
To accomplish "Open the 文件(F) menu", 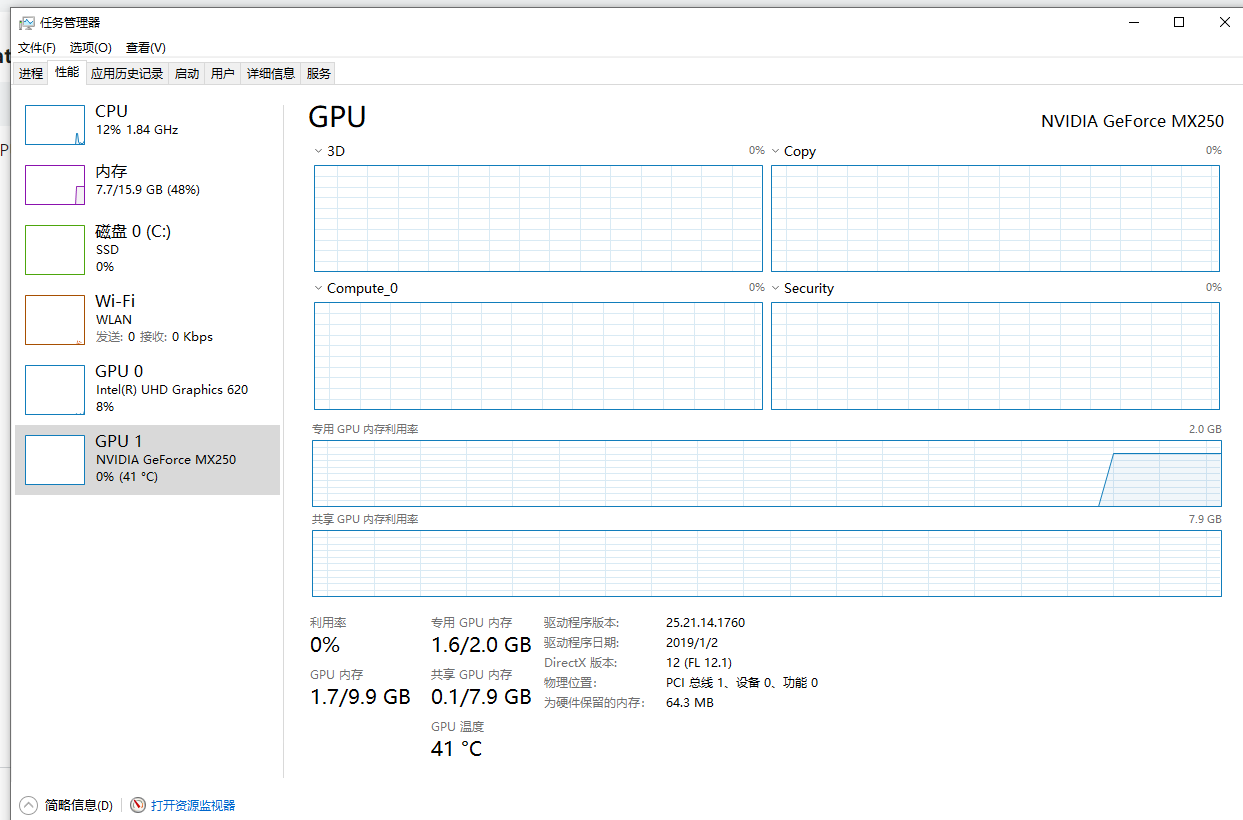I will pos(37,47).
